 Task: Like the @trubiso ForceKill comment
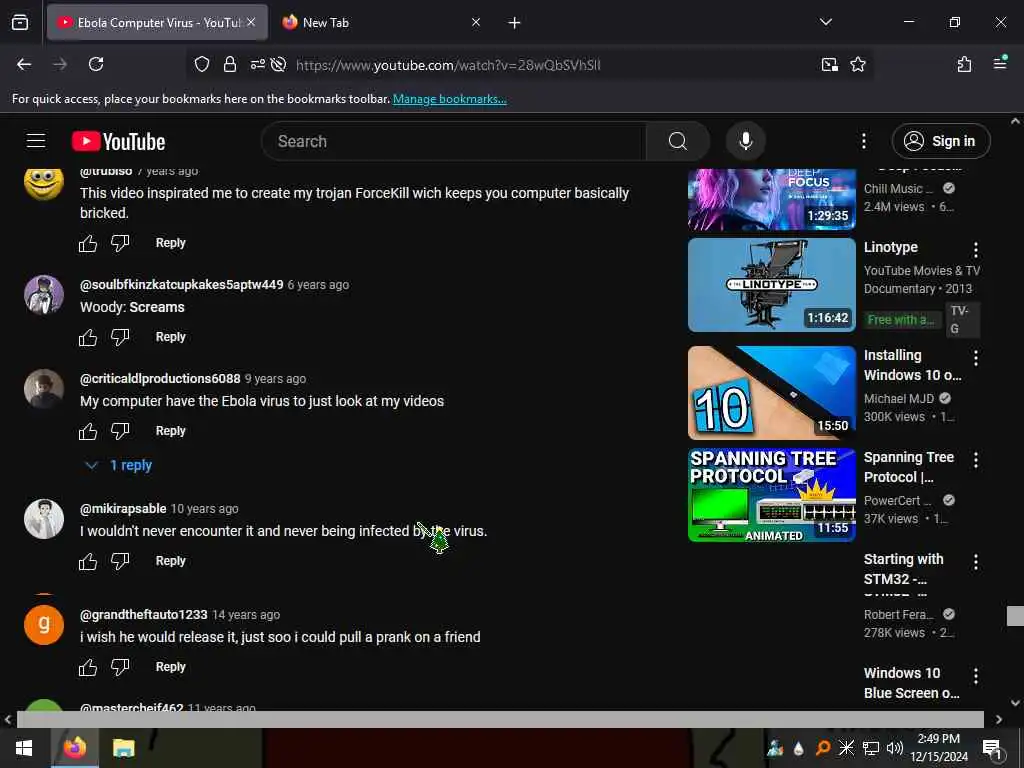point(88,244)
